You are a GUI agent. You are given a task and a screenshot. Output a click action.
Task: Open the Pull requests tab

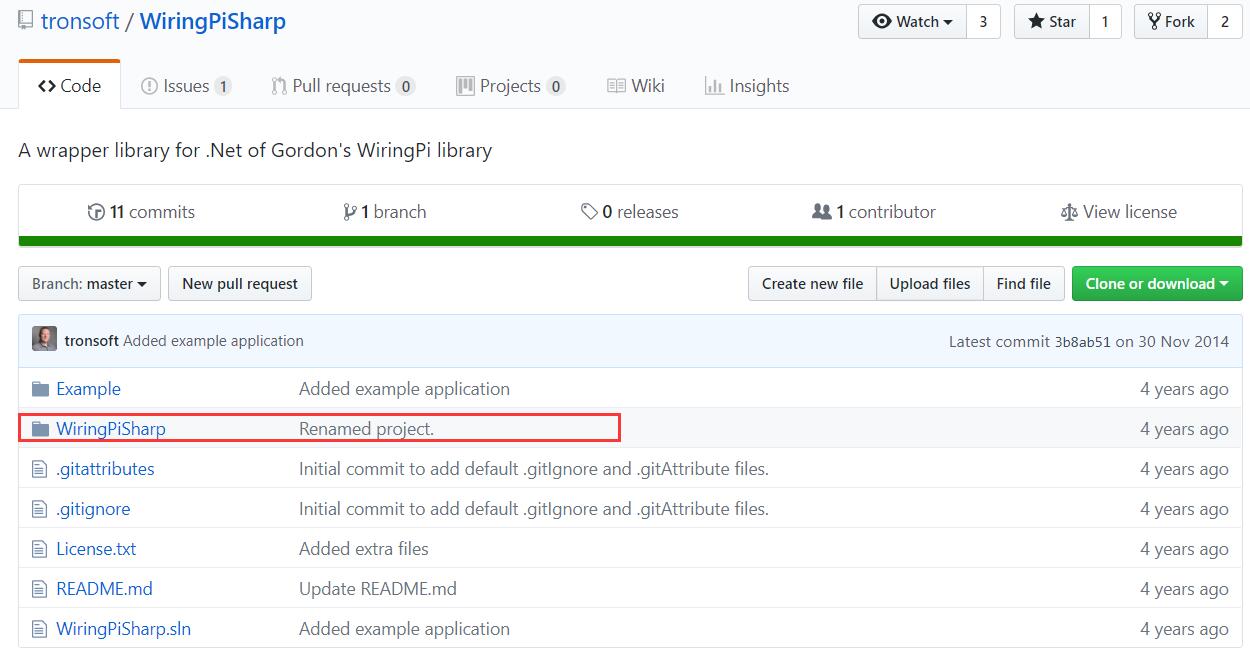pyautogui.click(x=341, y=86)
